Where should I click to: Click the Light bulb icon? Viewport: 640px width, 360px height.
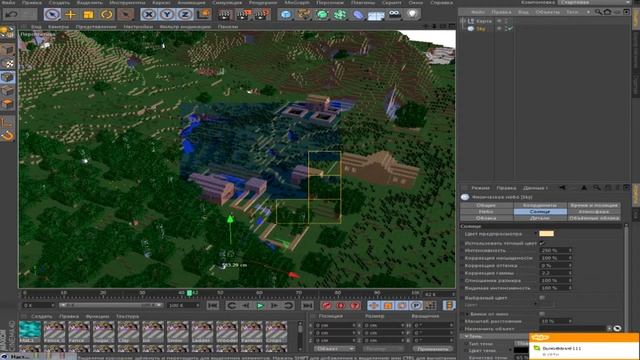pos(413,15)
